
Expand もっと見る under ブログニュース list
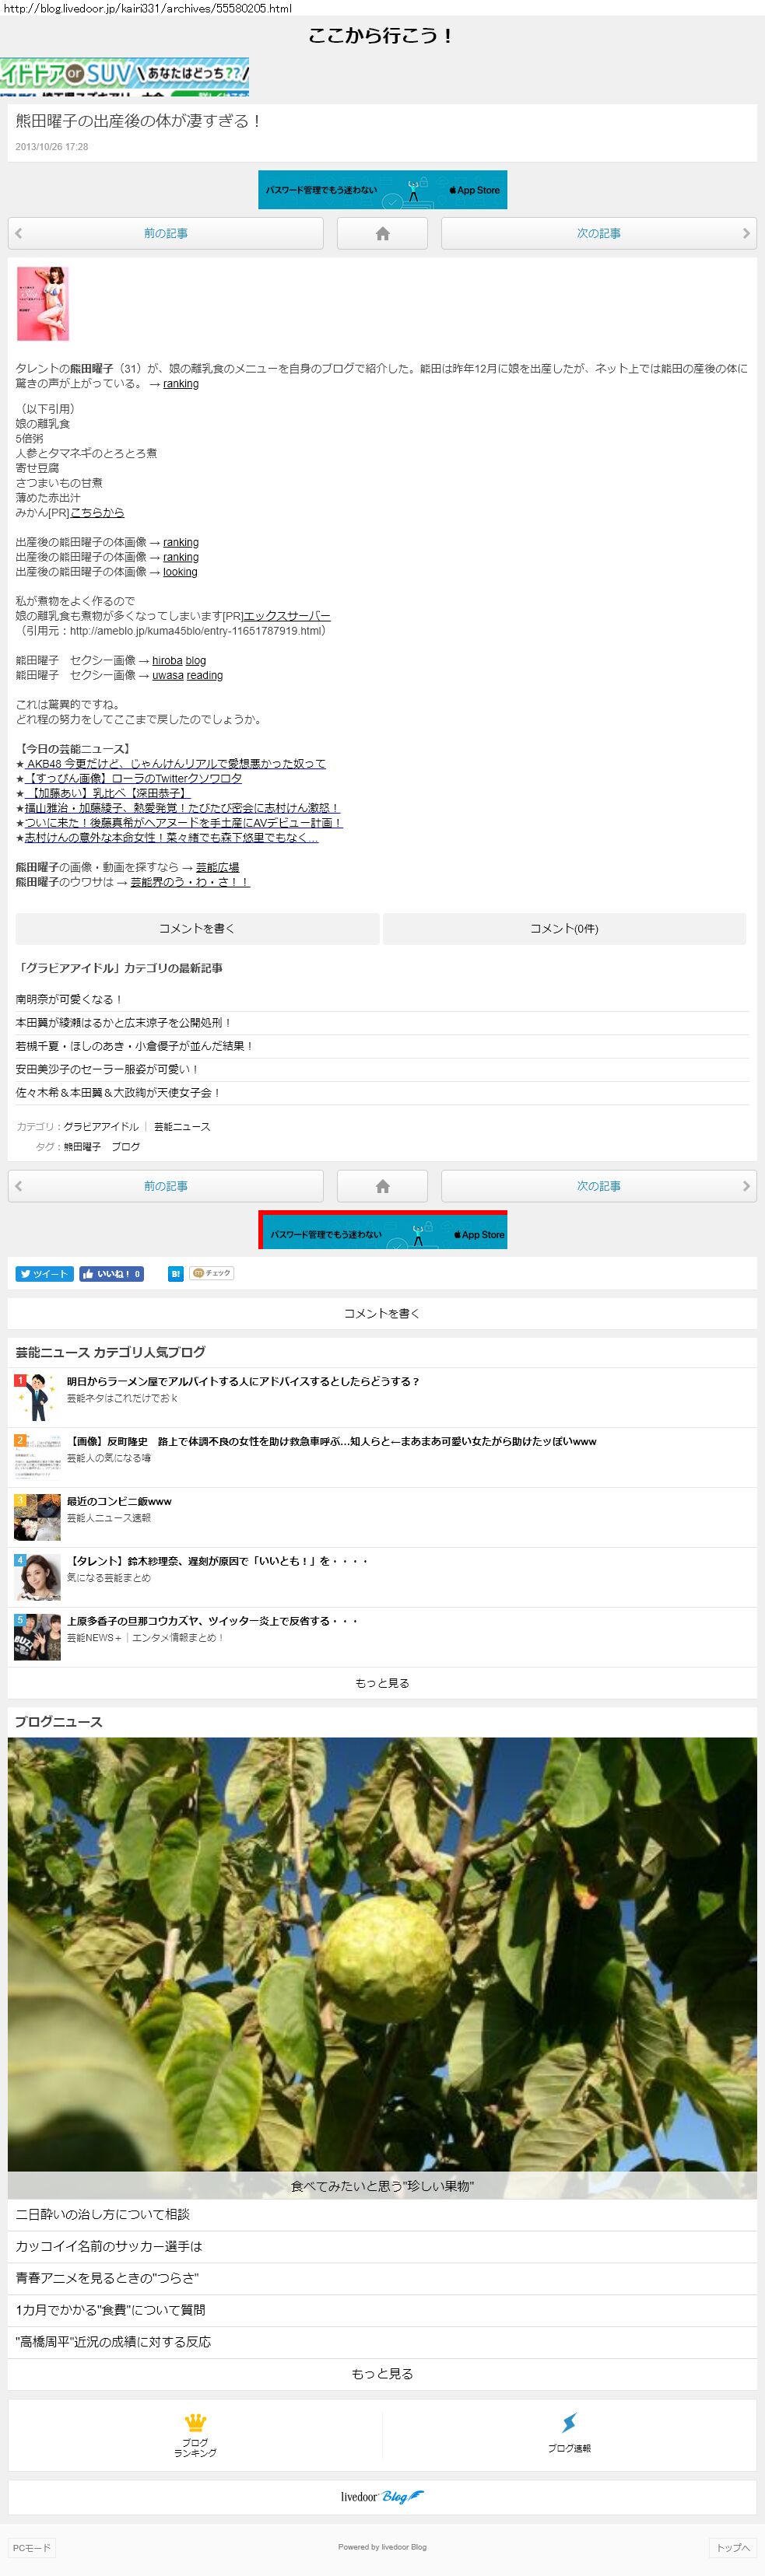click(x=382, y=2374)
